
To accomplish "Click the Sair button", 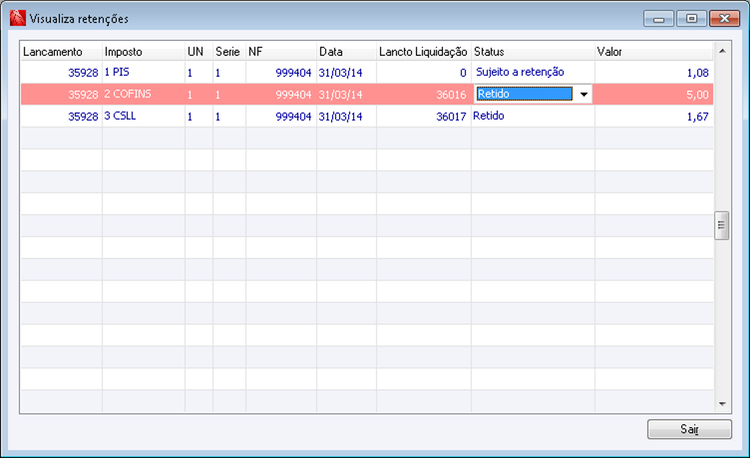I will (x=689, y=429).
